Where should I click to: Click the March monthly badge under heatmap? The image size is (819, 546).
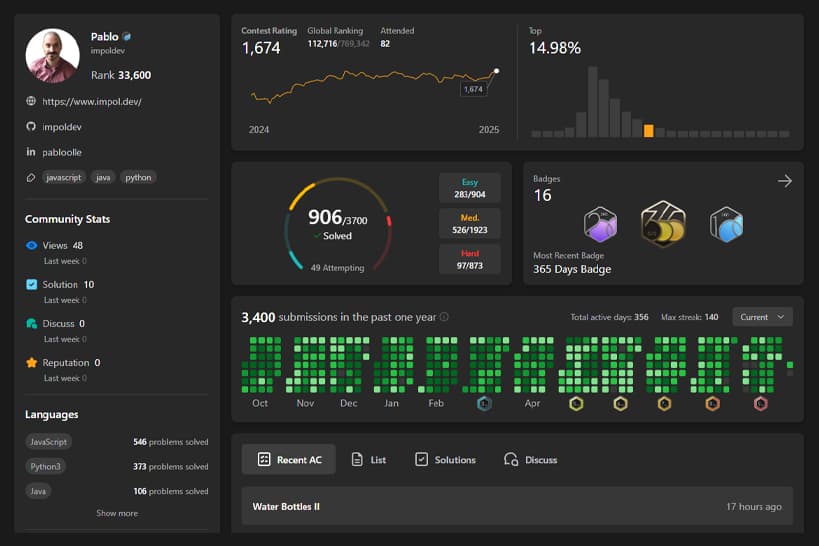coord(484,404)
